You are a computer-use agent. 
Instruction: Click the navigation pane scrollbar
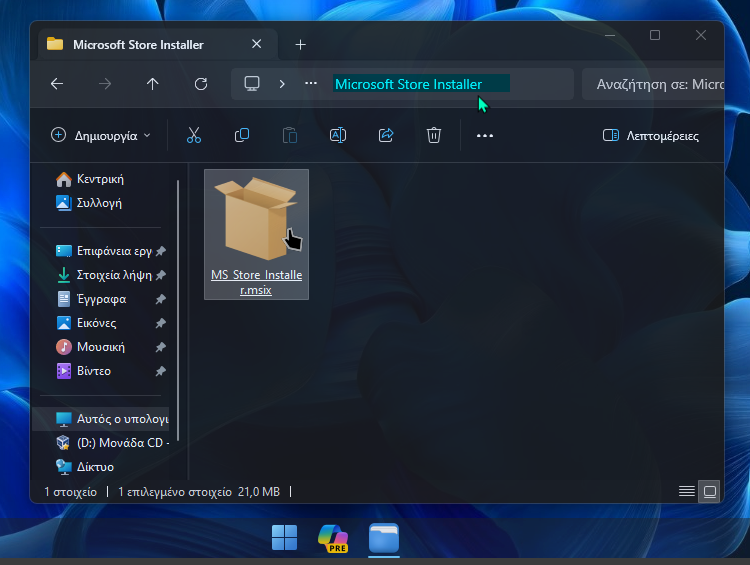pyautogui.click(x=178, y=311)
